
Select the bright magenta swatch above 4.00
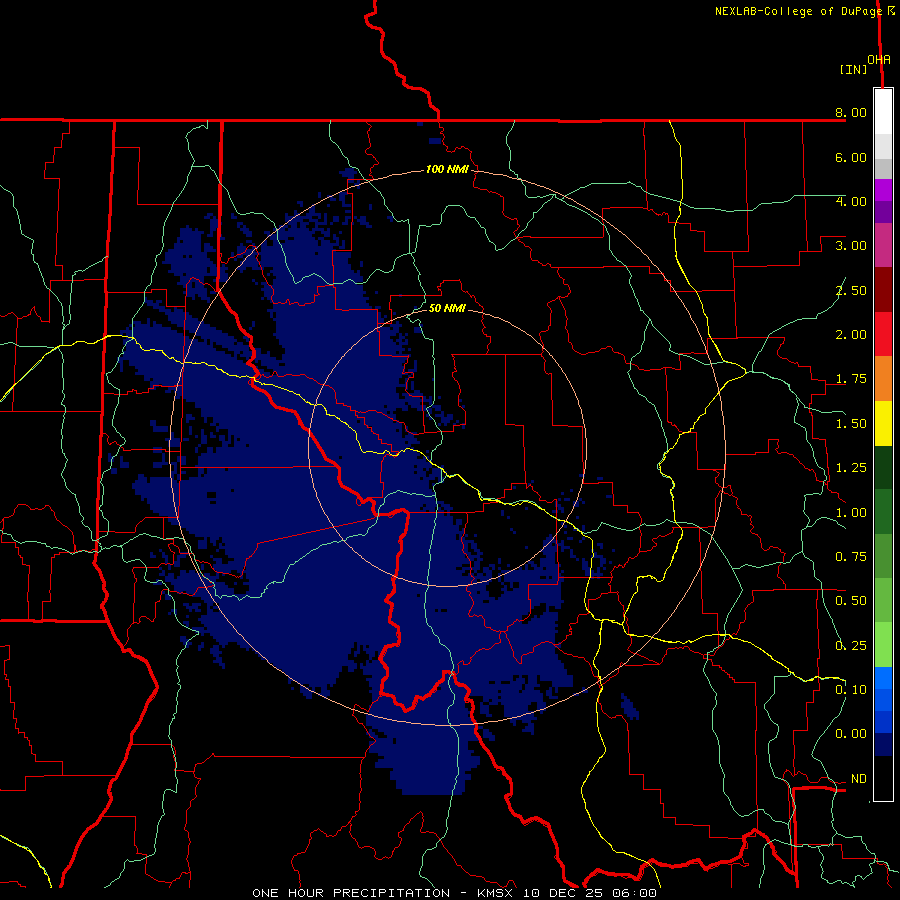pyautogui.click(x=883, y=190)
